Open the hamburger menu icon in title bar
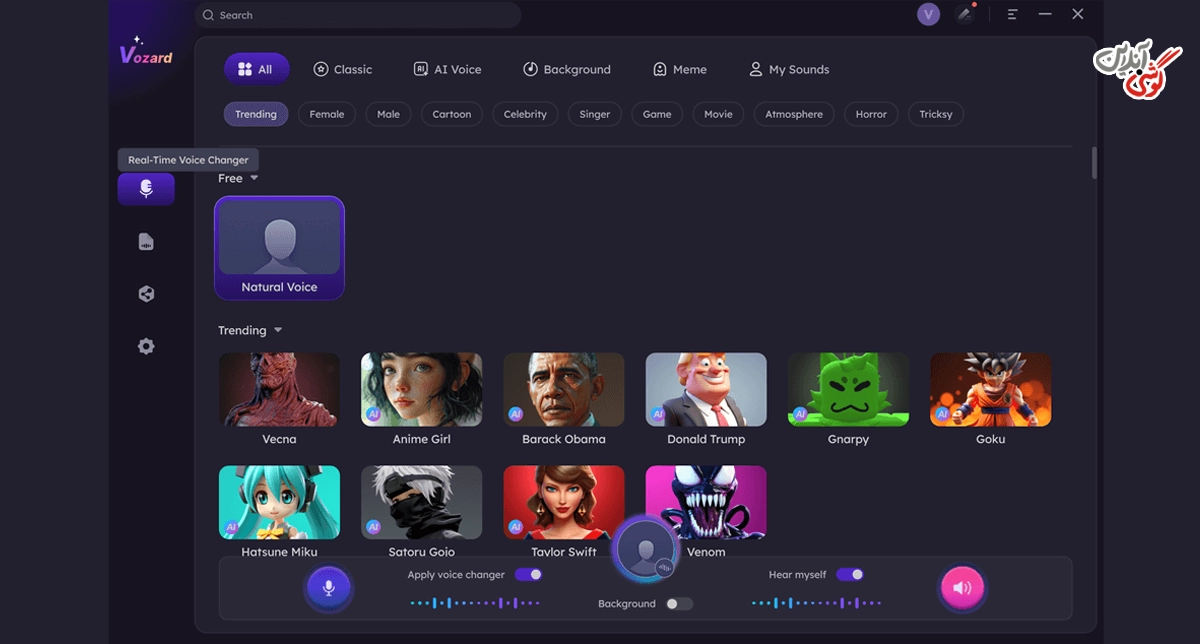 [1013, 14]
